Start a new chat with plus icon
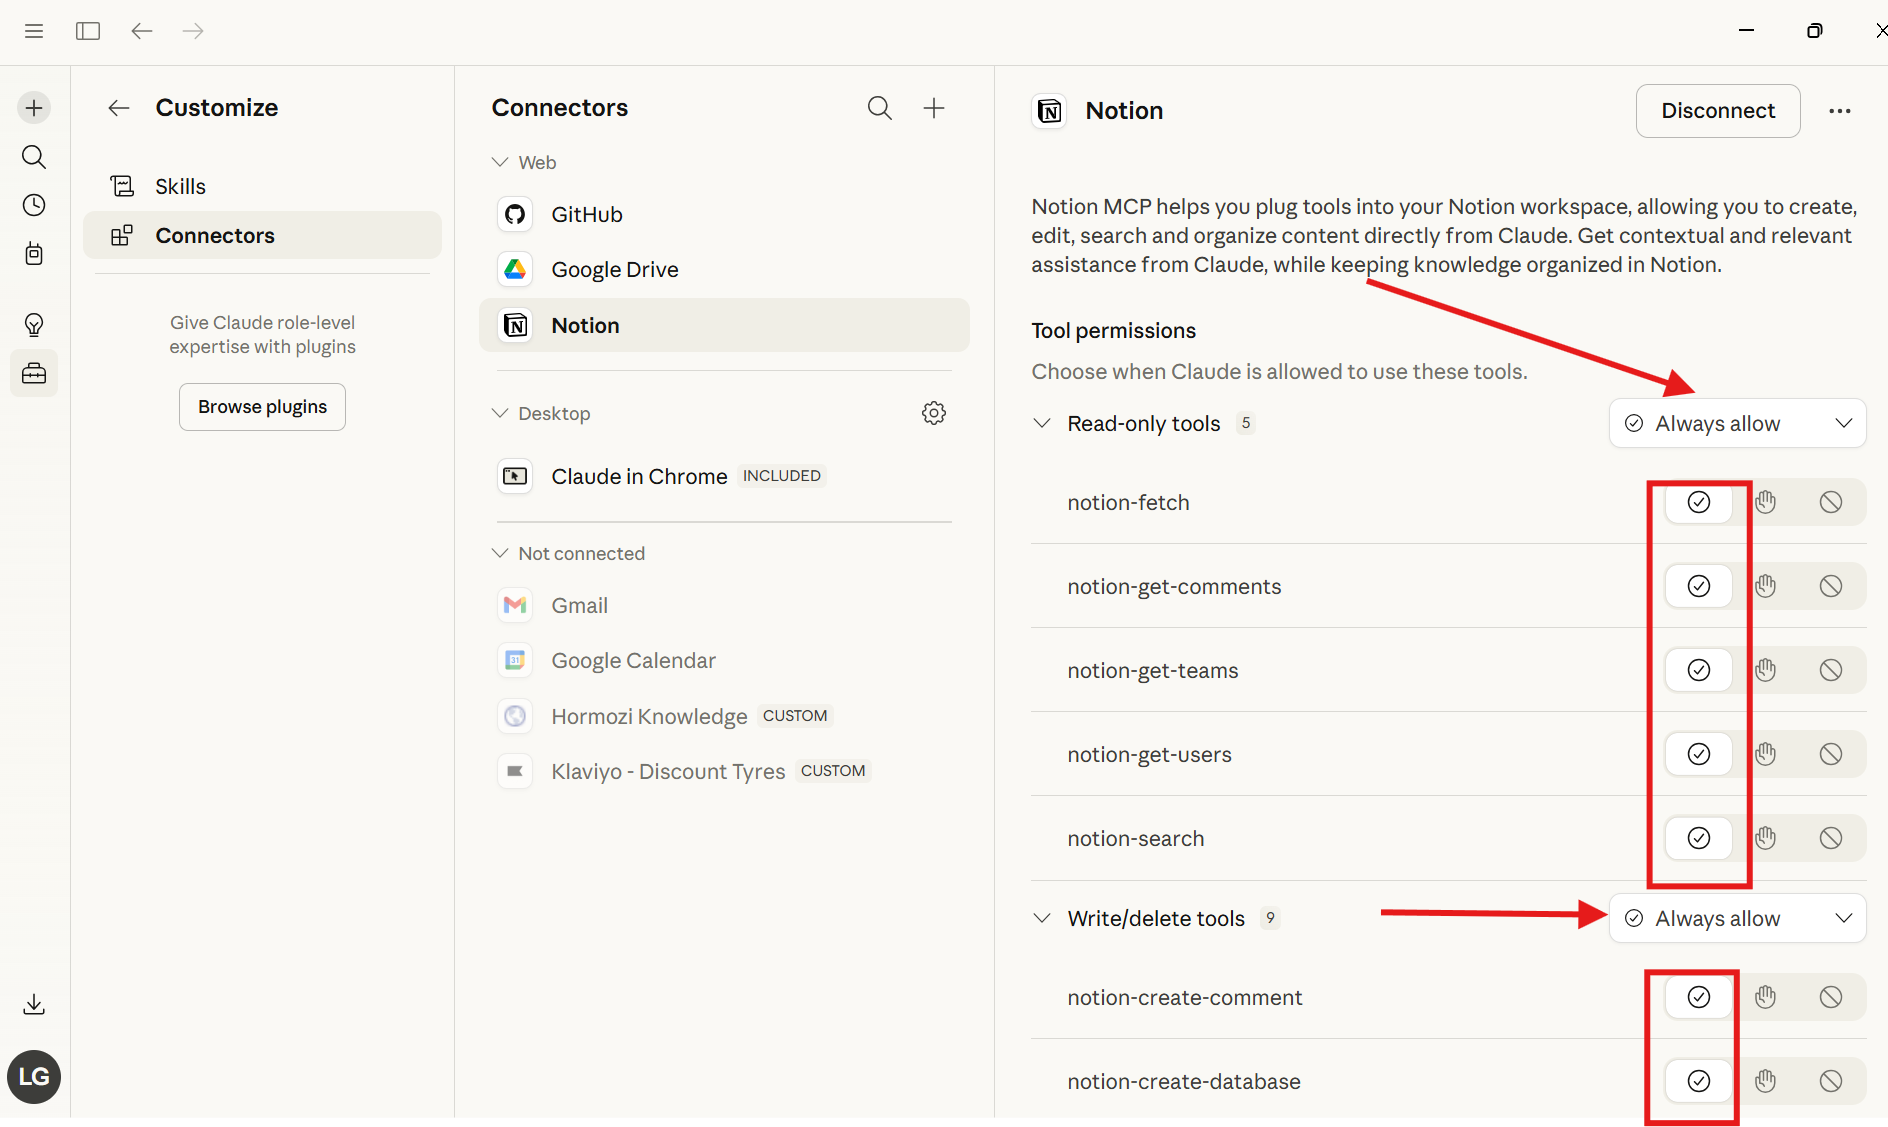The height and width of the screenshot is (1127, 1888). click(34, 108)
